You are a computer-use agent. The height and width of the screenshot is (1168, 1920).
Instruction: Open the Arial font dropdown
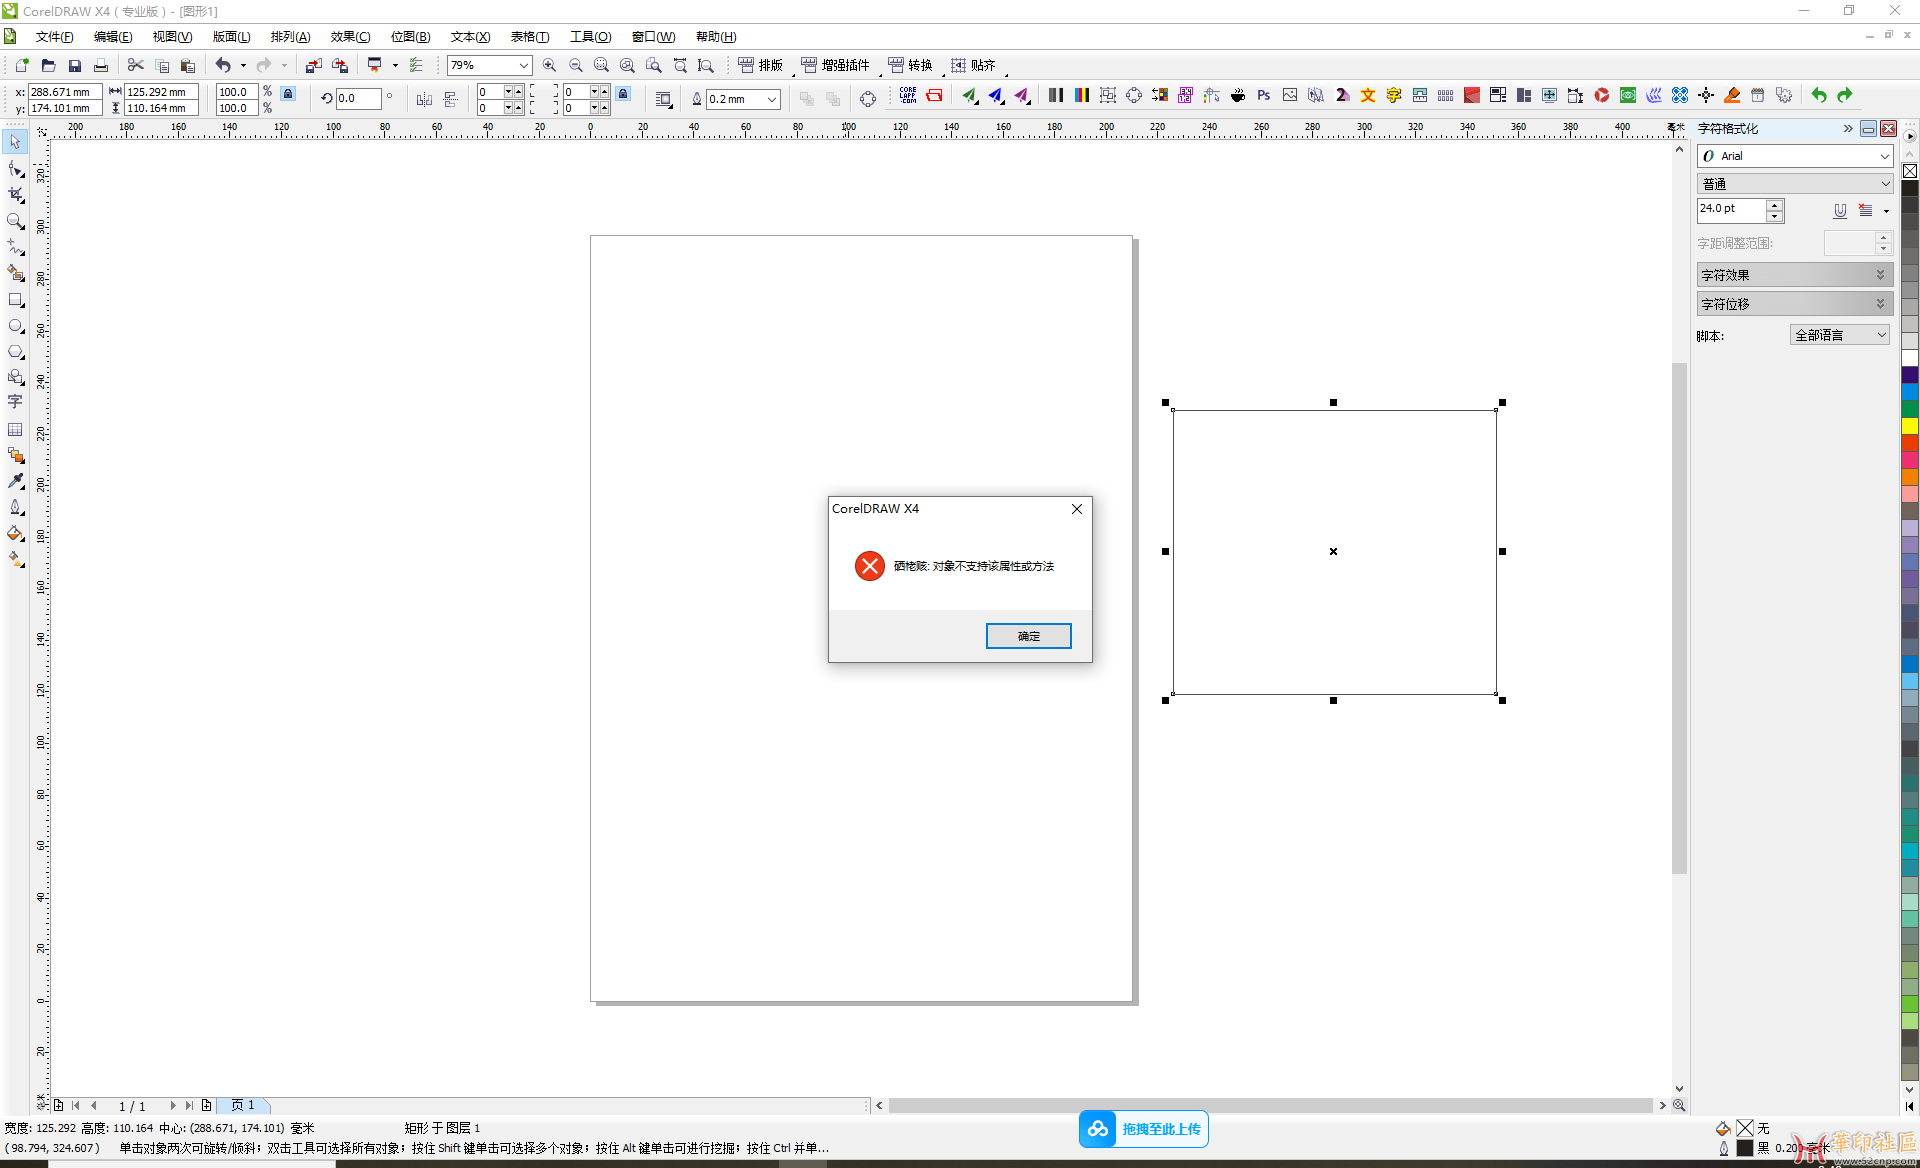tap(1884, 156)
